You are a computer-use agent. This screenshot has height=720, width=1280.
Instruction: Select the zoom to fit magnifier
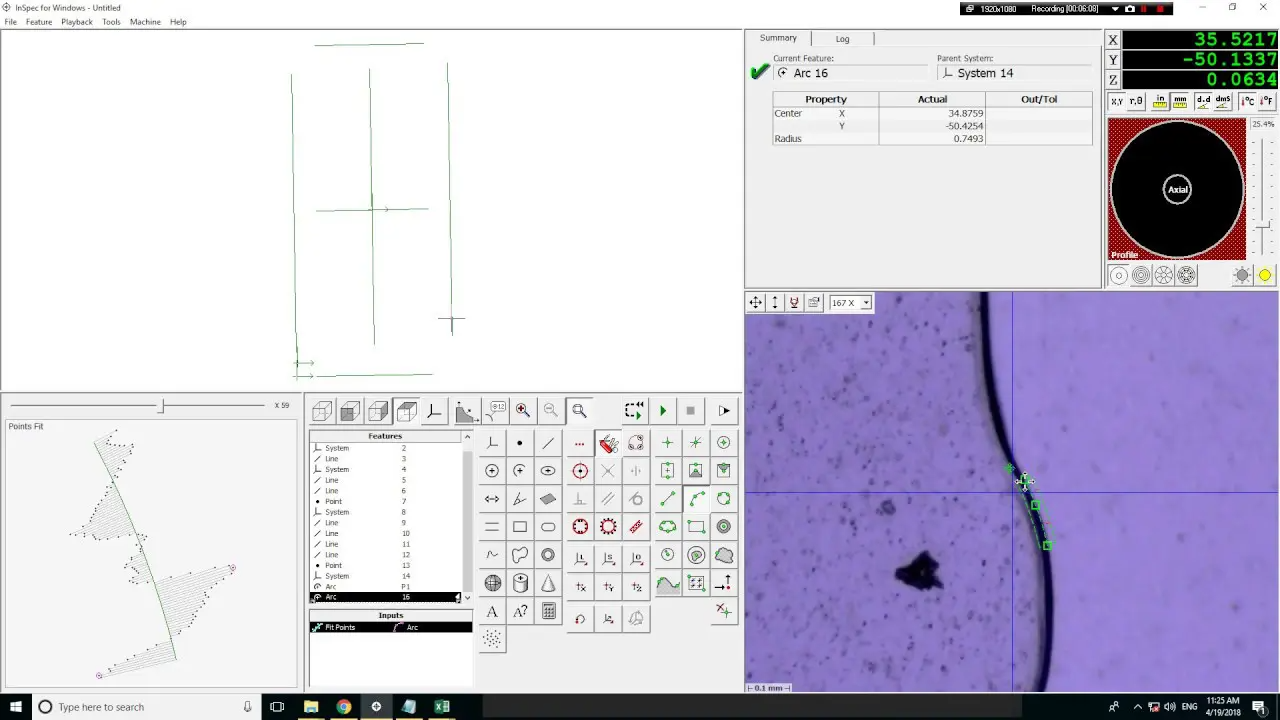(579, 410)
